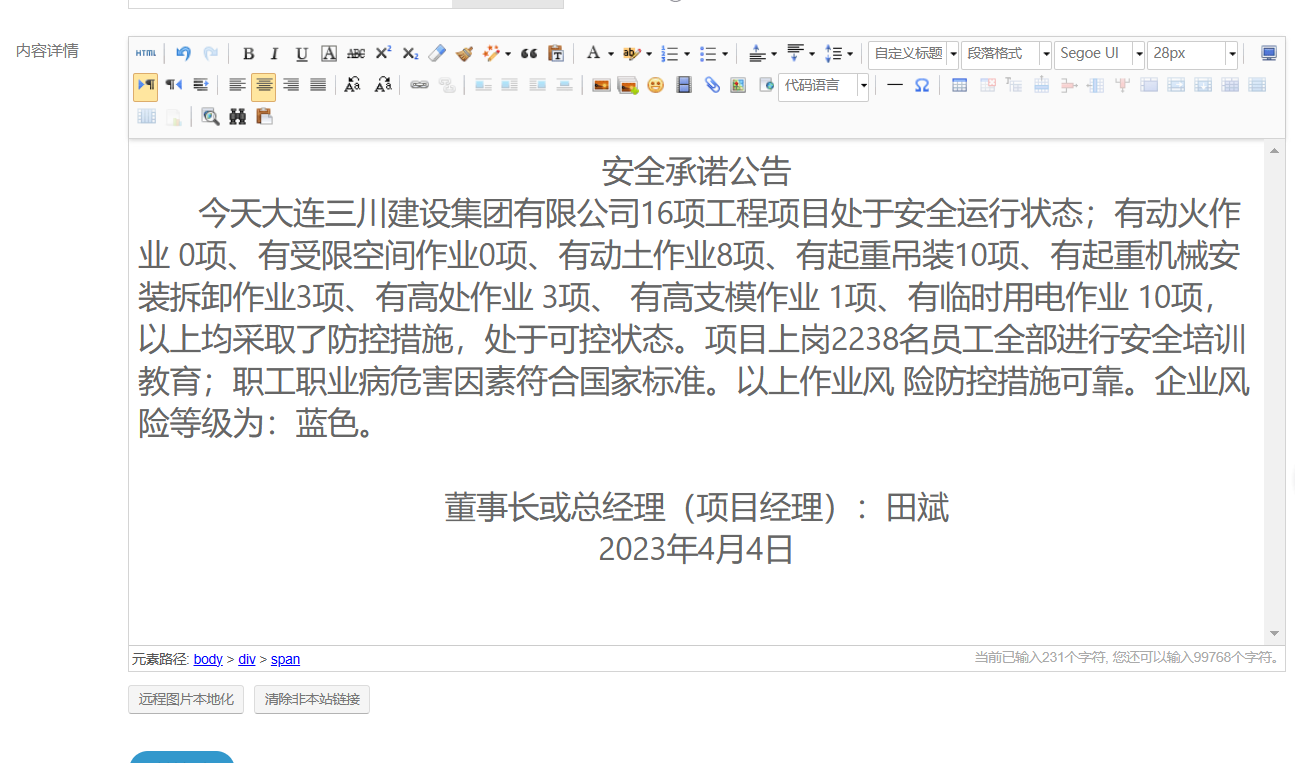This screenshot has width=1295, height=763.
Task: Open the font color dropdown arrow
Action: [610, 53]
